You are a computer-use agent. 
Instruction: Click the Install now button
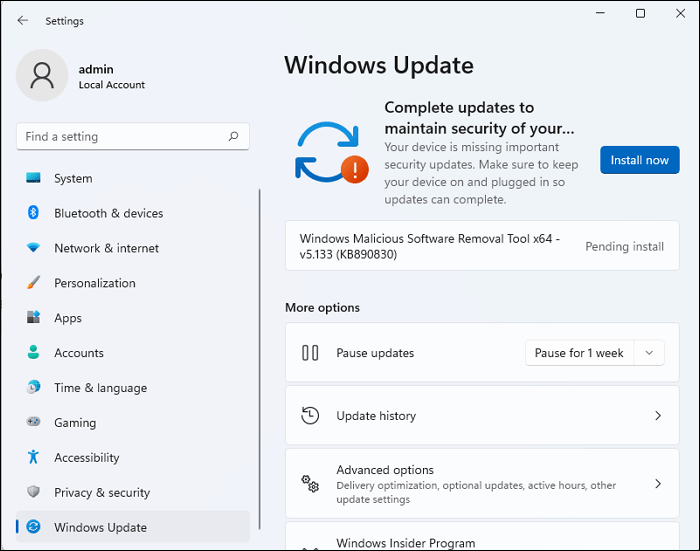coord(639,160)
